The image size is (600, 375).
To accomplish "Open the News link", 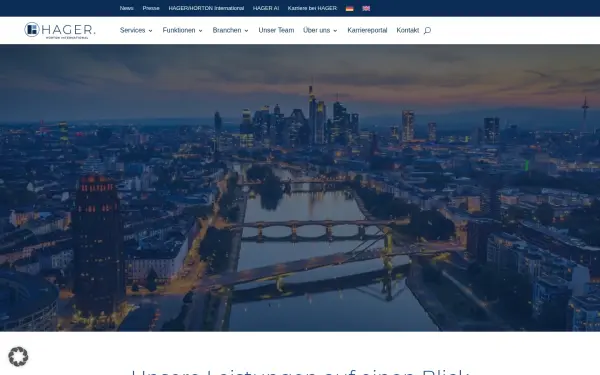I will click(x=127, y=8).
